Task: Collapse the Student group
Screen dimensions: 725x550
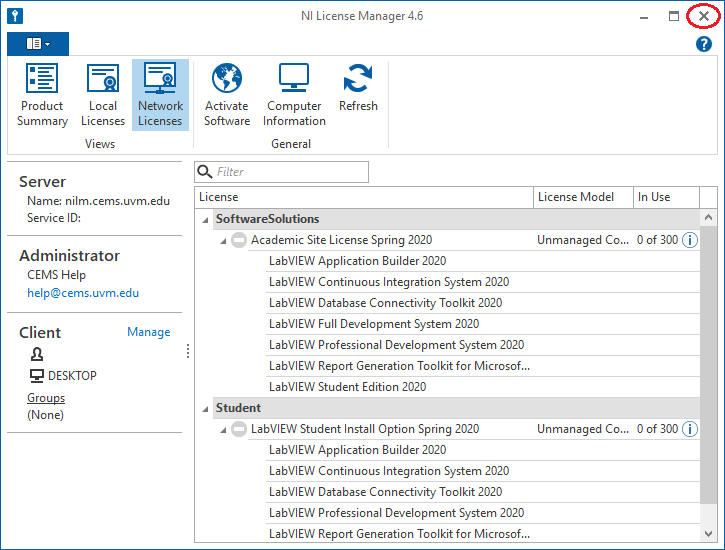Action: tap(206, 409)
